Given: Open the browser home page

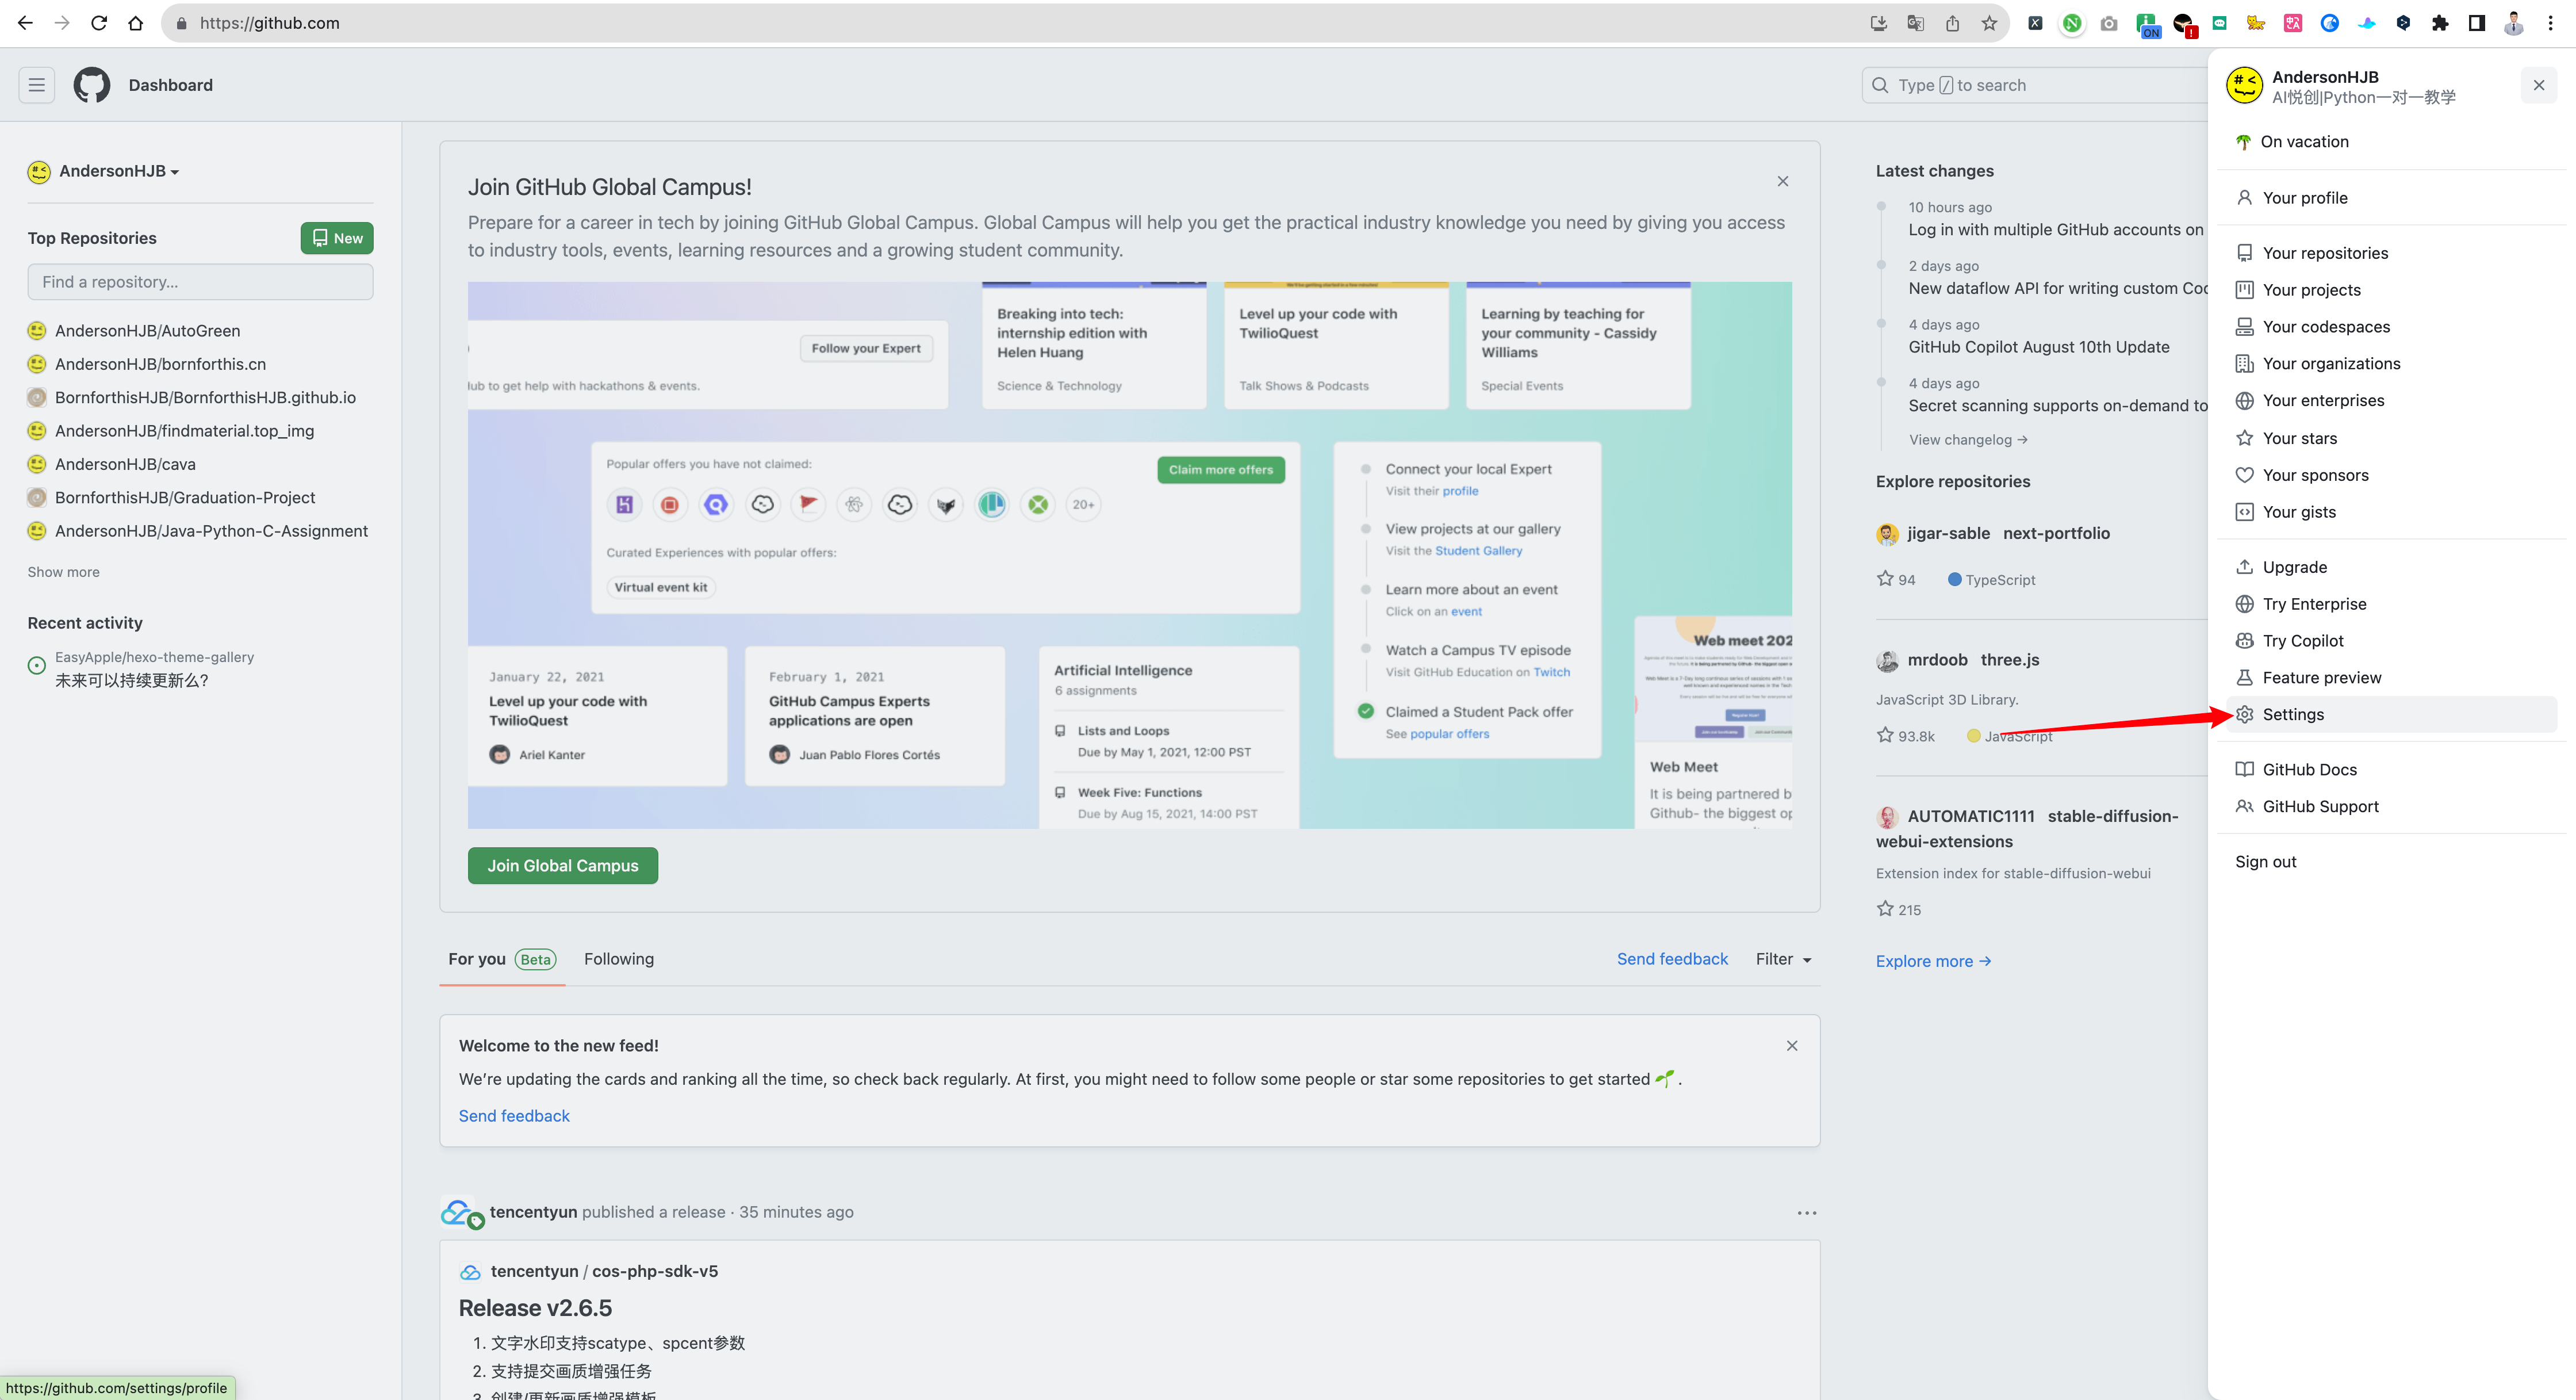Looking at the screenshot, I should tap(136, 23).
